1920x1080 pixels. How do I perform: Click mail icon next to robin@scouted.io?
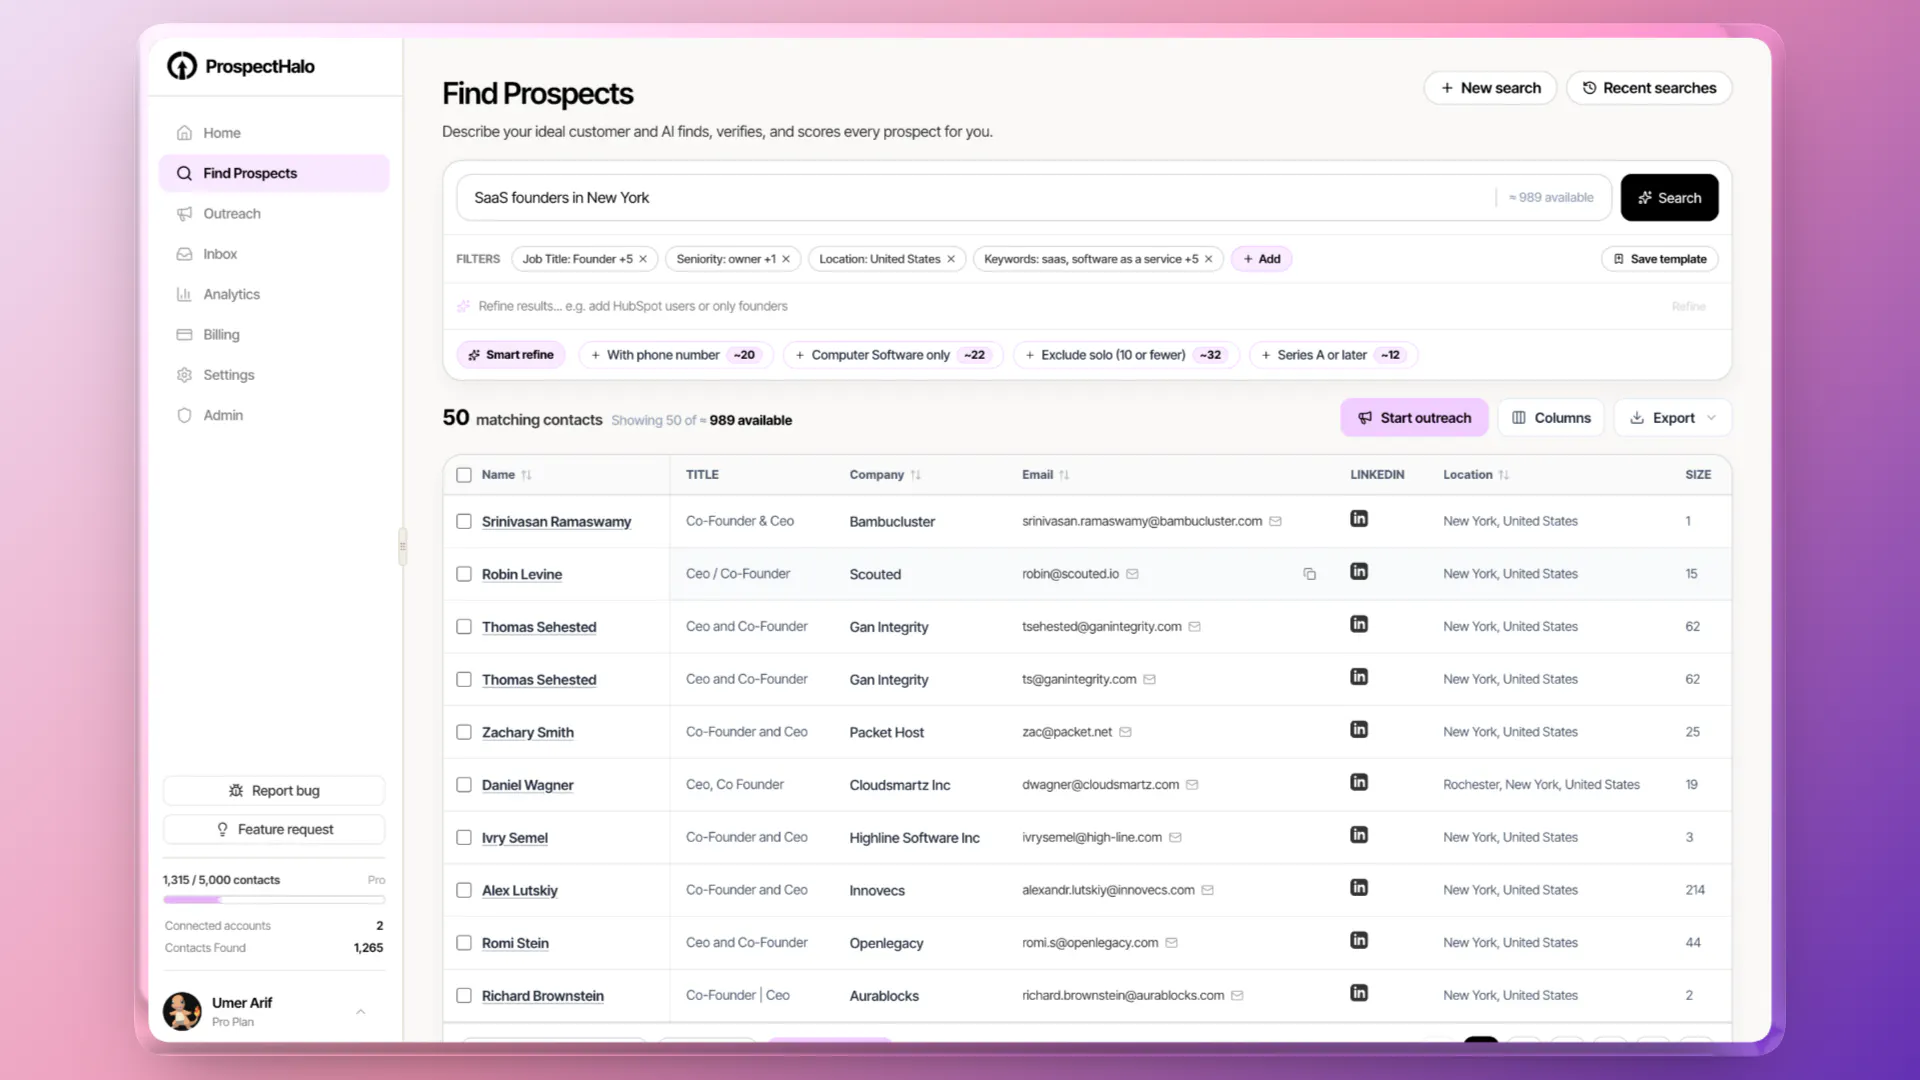click(1132, 574)
